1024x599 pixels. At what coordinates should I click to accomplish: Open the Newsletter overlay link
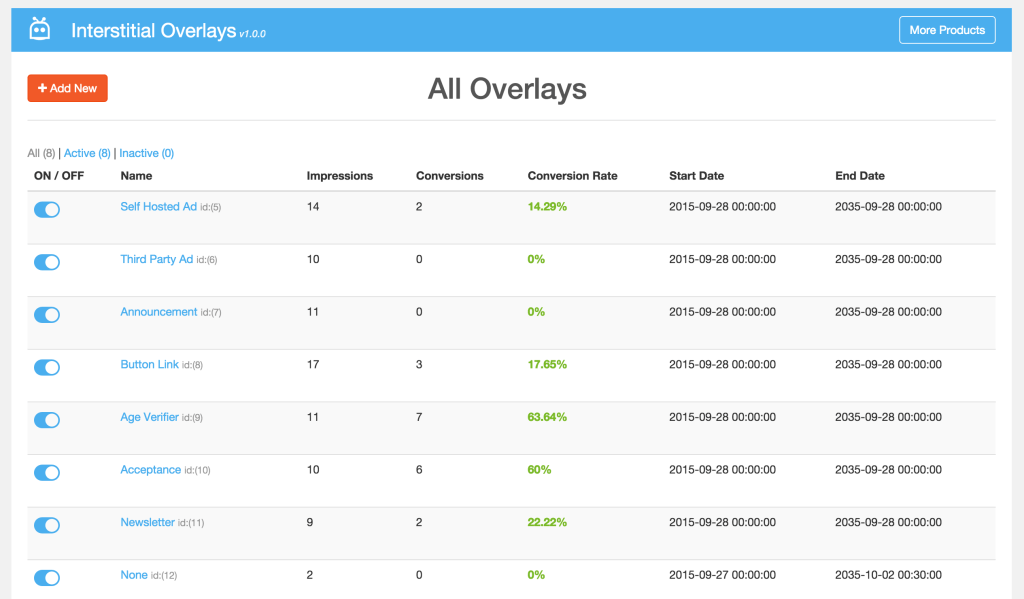pyautogui.click(x=147, y=522)
